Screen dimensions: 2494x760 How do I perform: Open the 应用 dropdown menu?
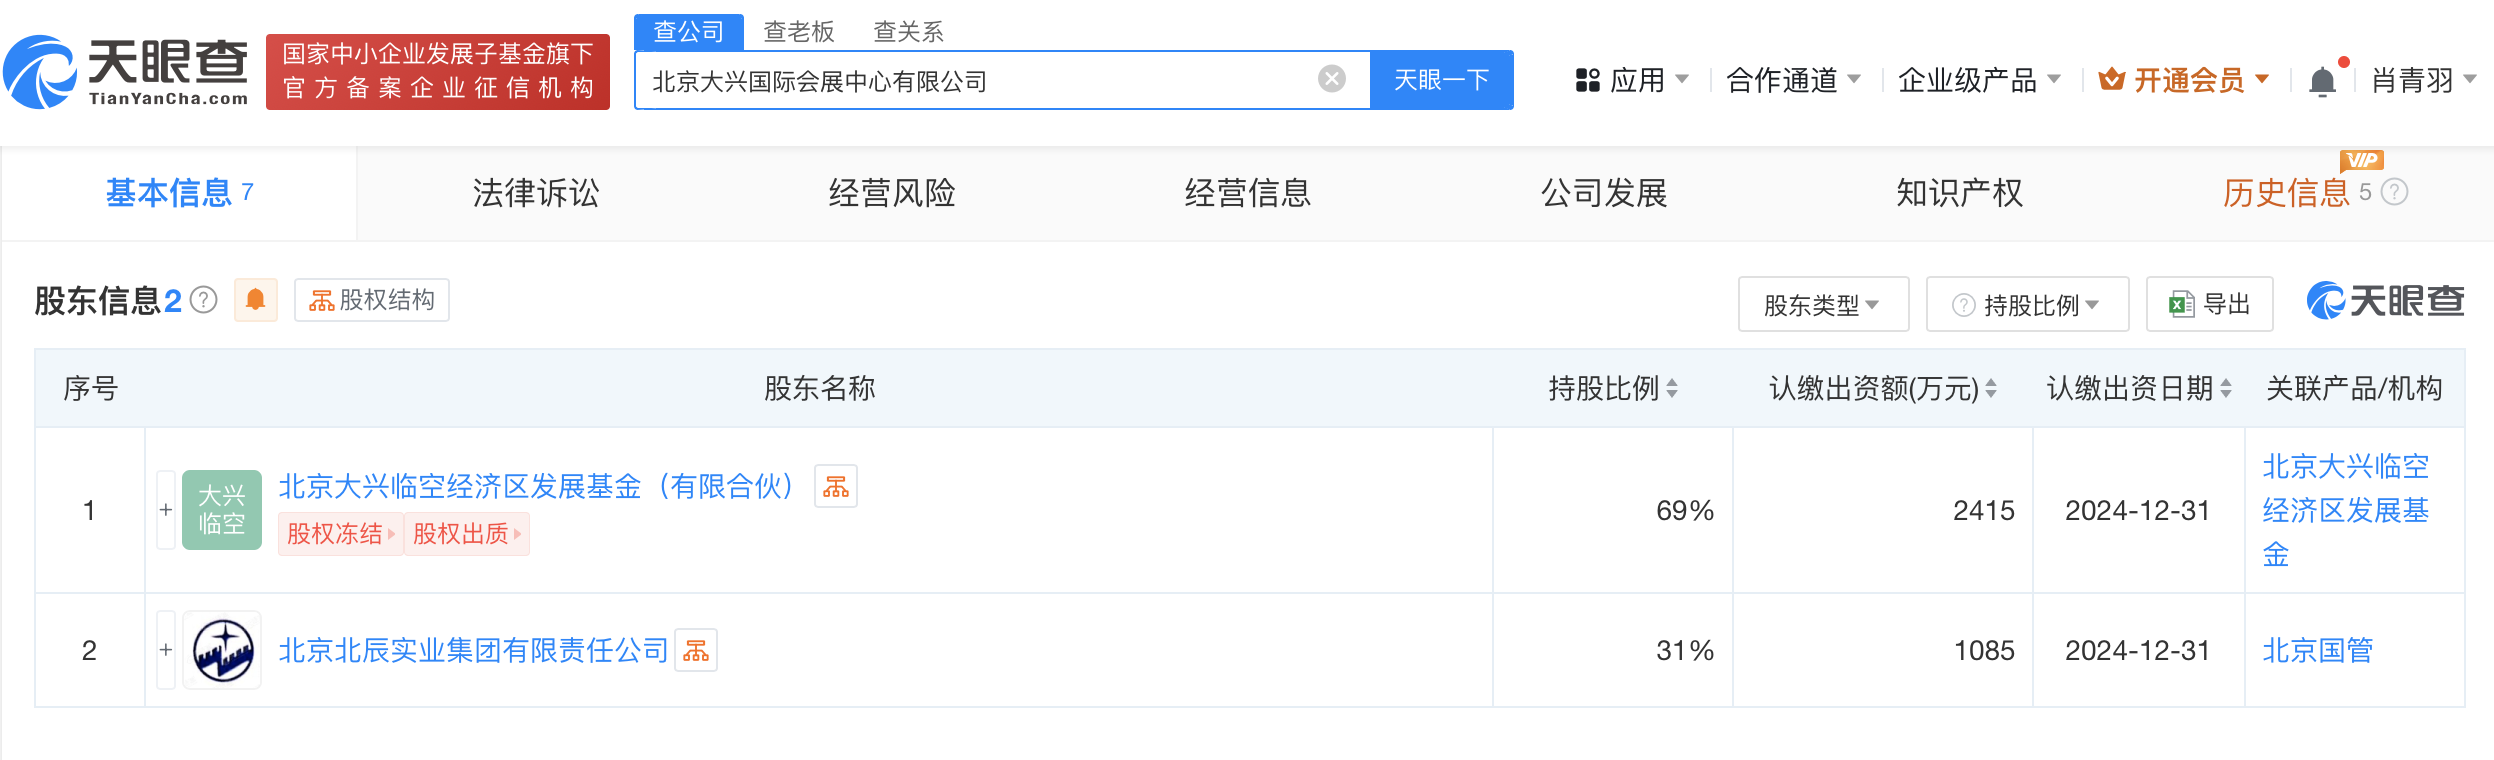pyautogui.click(x=1632, y=80)
